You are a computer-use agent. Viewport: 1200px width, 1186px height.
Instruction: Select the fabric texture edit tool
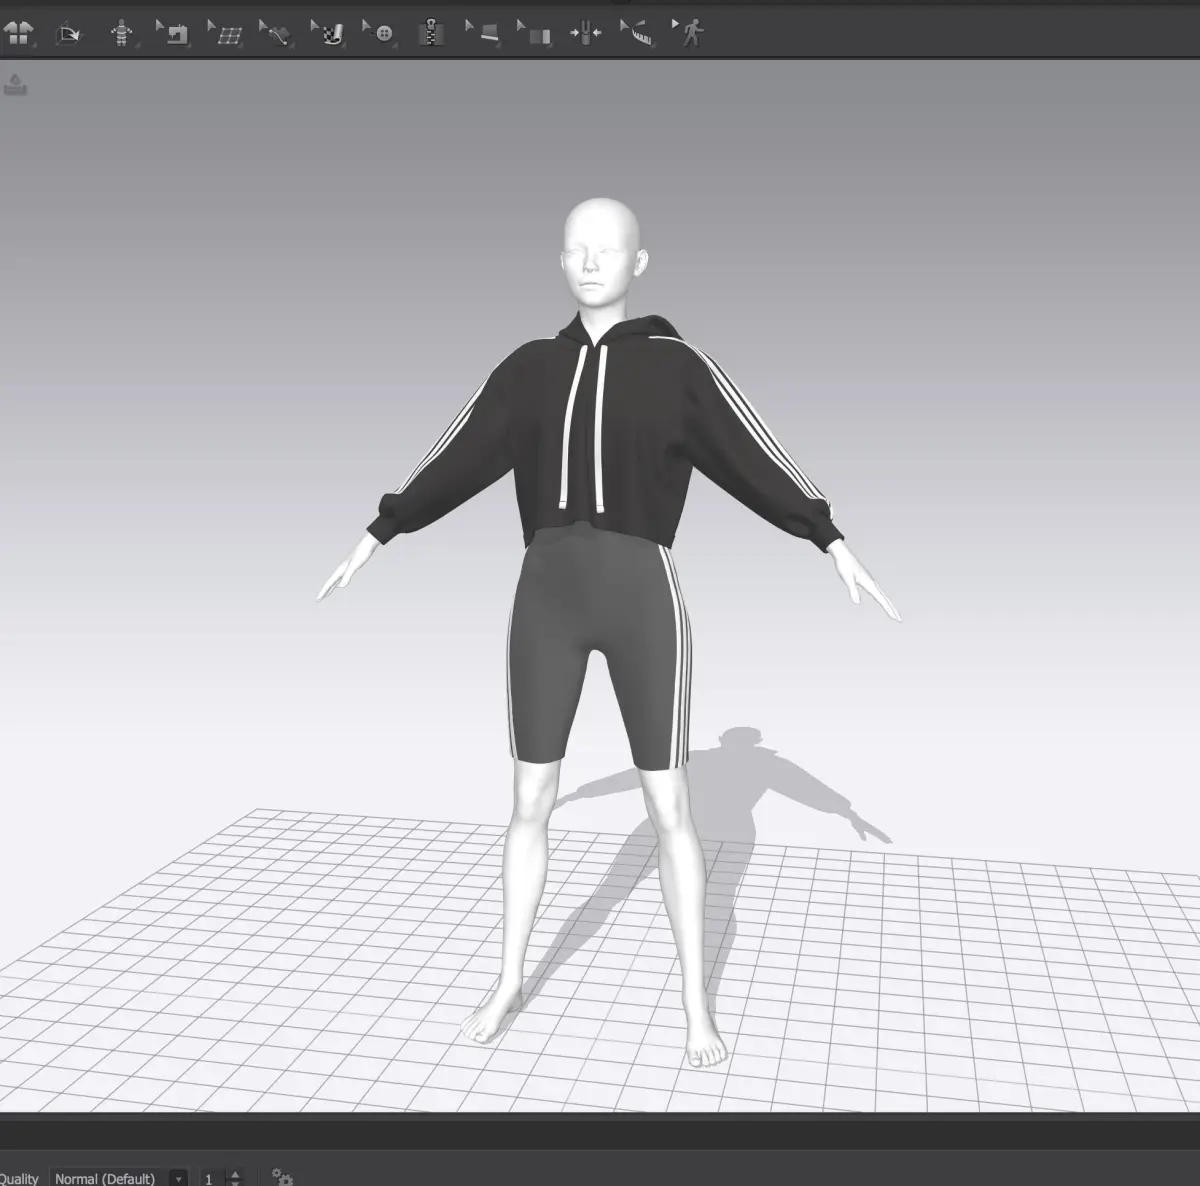coord(330,34)
